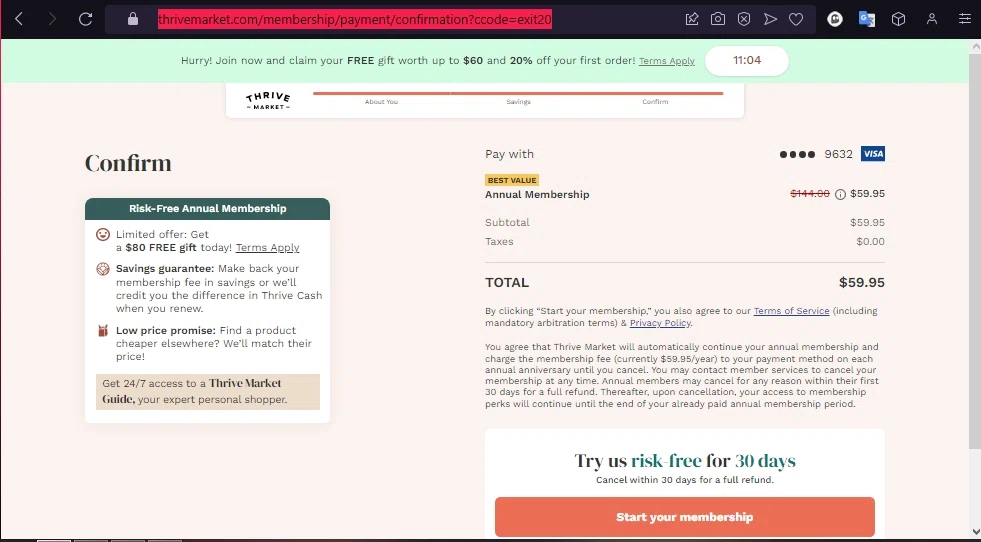The image size is (981, 542).
Task: Click the Savings guarantee badge icon
Action: pyautogui.click(x=103, y=269)
